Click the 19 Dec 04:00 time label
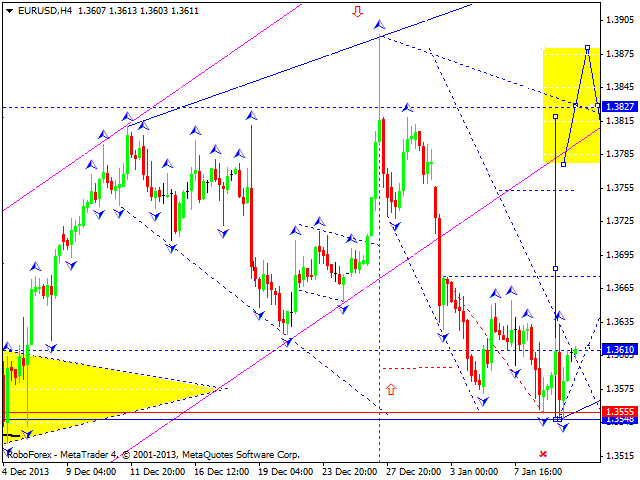This screenshot has height=480, width=640. click(x=285, y=471)
